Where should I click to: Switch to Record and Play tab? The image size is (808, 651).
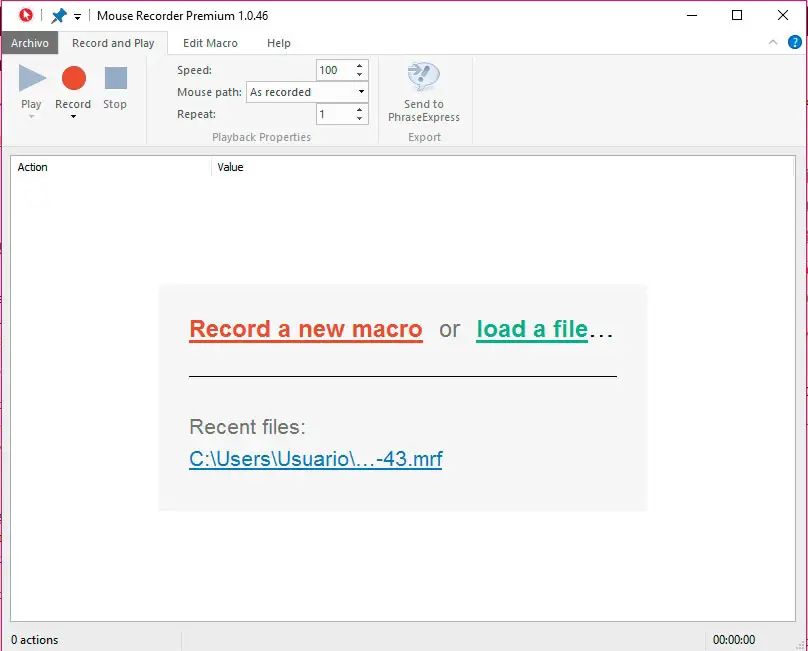113,43
